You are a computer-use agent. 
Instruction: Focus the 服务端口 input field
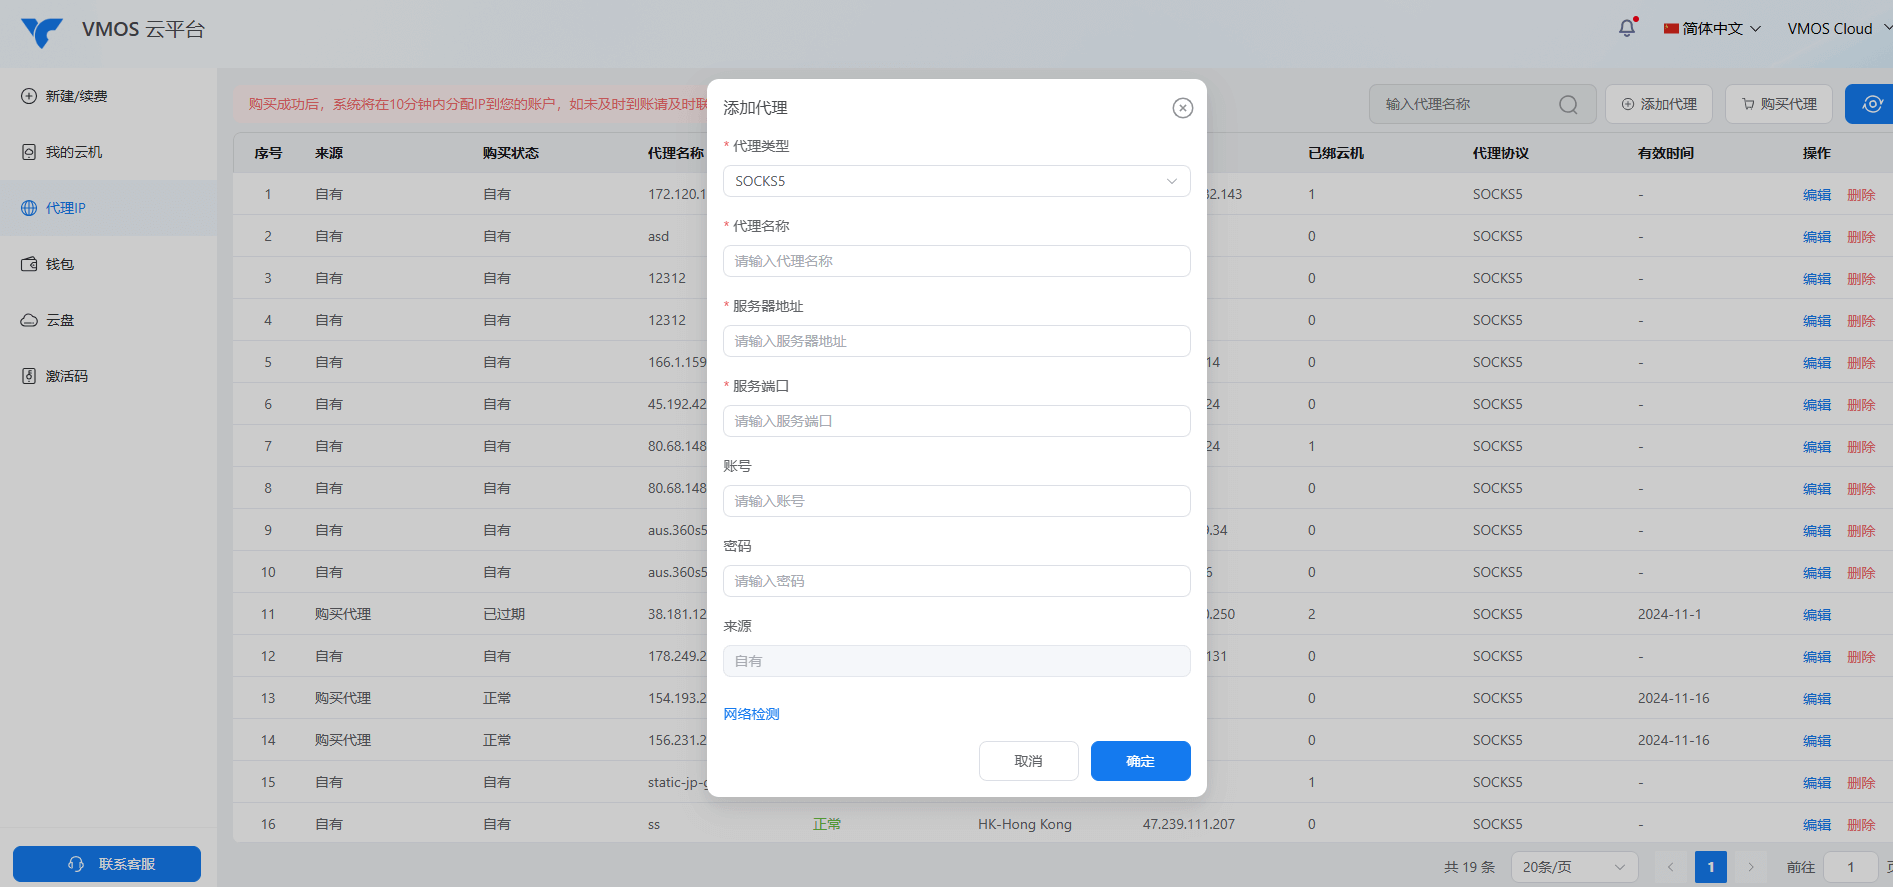tap(956, 421)
